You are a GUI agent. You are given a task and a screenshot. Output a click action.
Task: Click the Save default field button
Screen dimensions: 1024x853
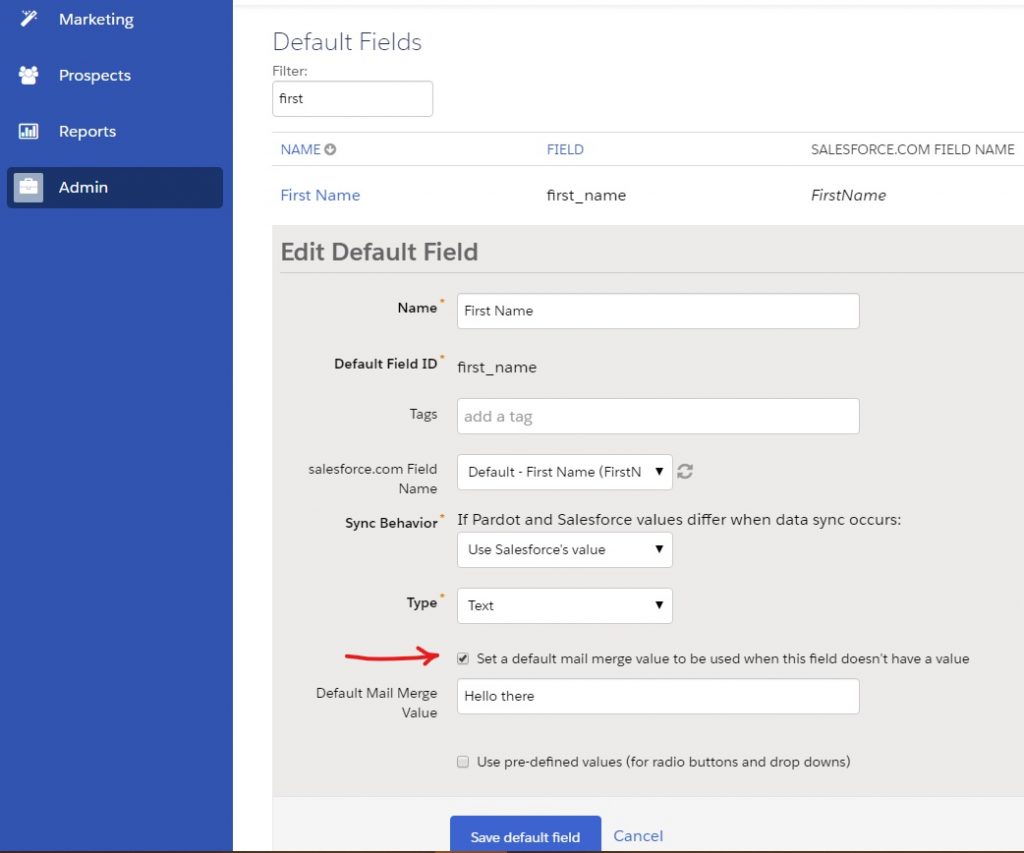(525, 836)
